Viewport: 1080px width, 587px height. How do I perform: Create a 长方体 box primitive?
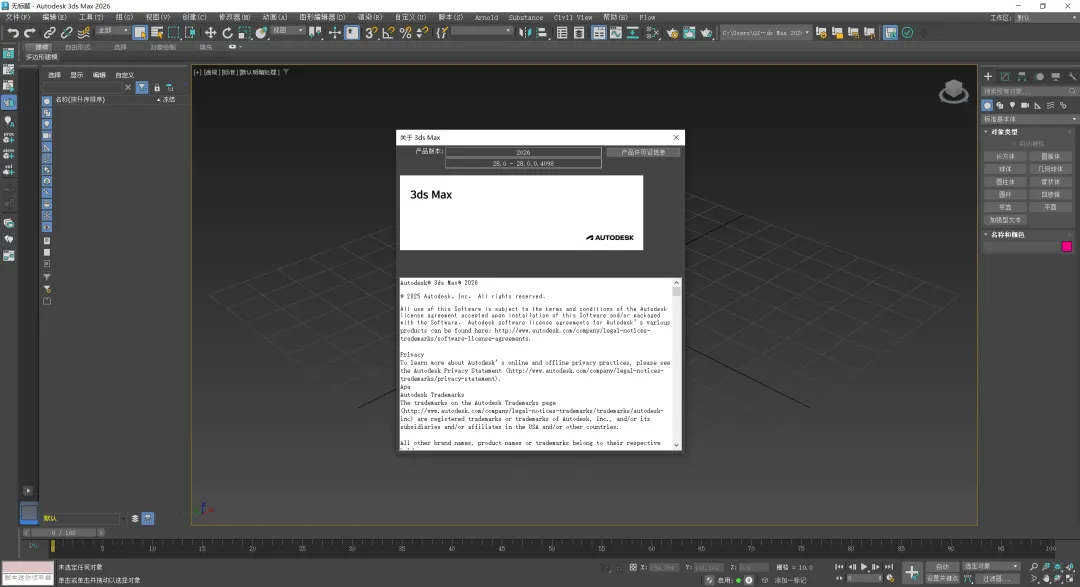point(1005,156)
